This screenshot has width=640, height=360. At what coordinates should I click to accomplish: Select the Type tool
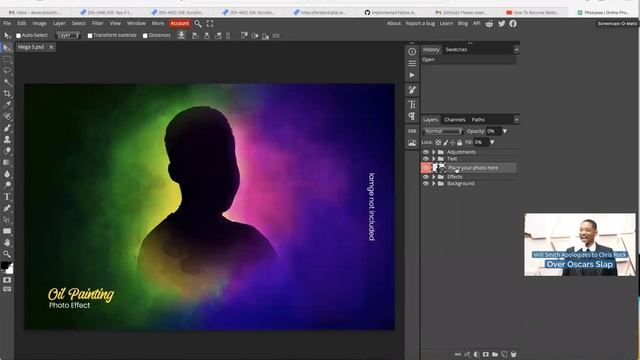tap(7, 197)
